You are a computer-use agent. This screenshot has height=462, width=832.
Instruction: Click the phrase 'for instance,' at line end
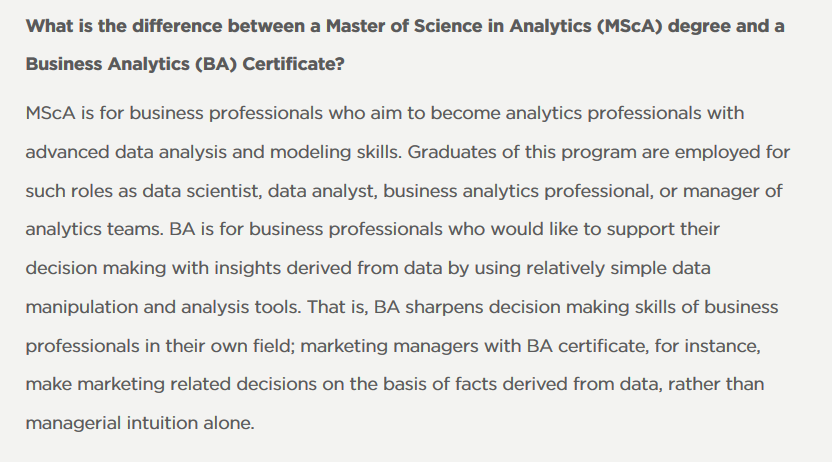point(707,346)
